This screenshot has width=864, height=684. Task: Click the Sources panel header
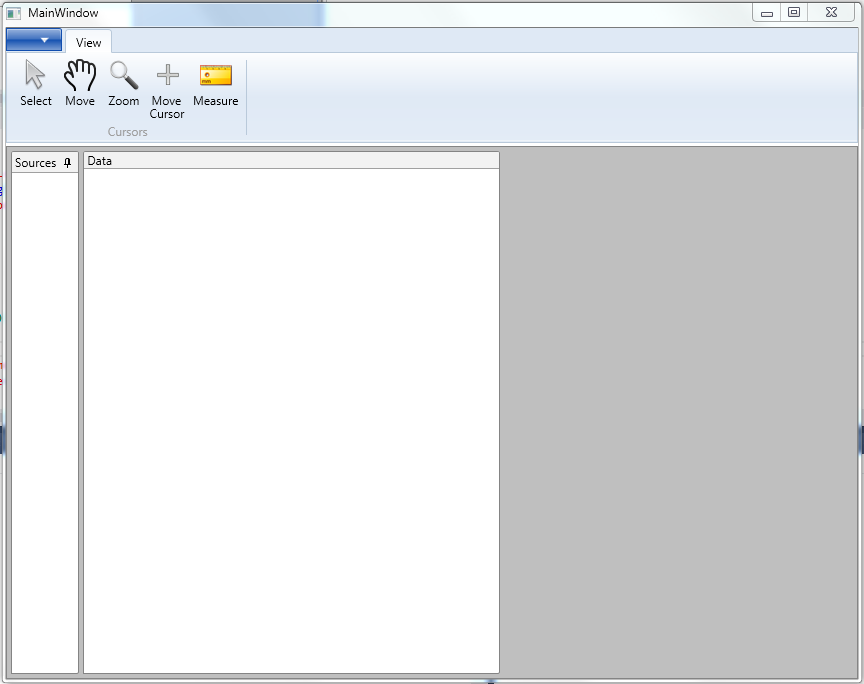(45, 163)
